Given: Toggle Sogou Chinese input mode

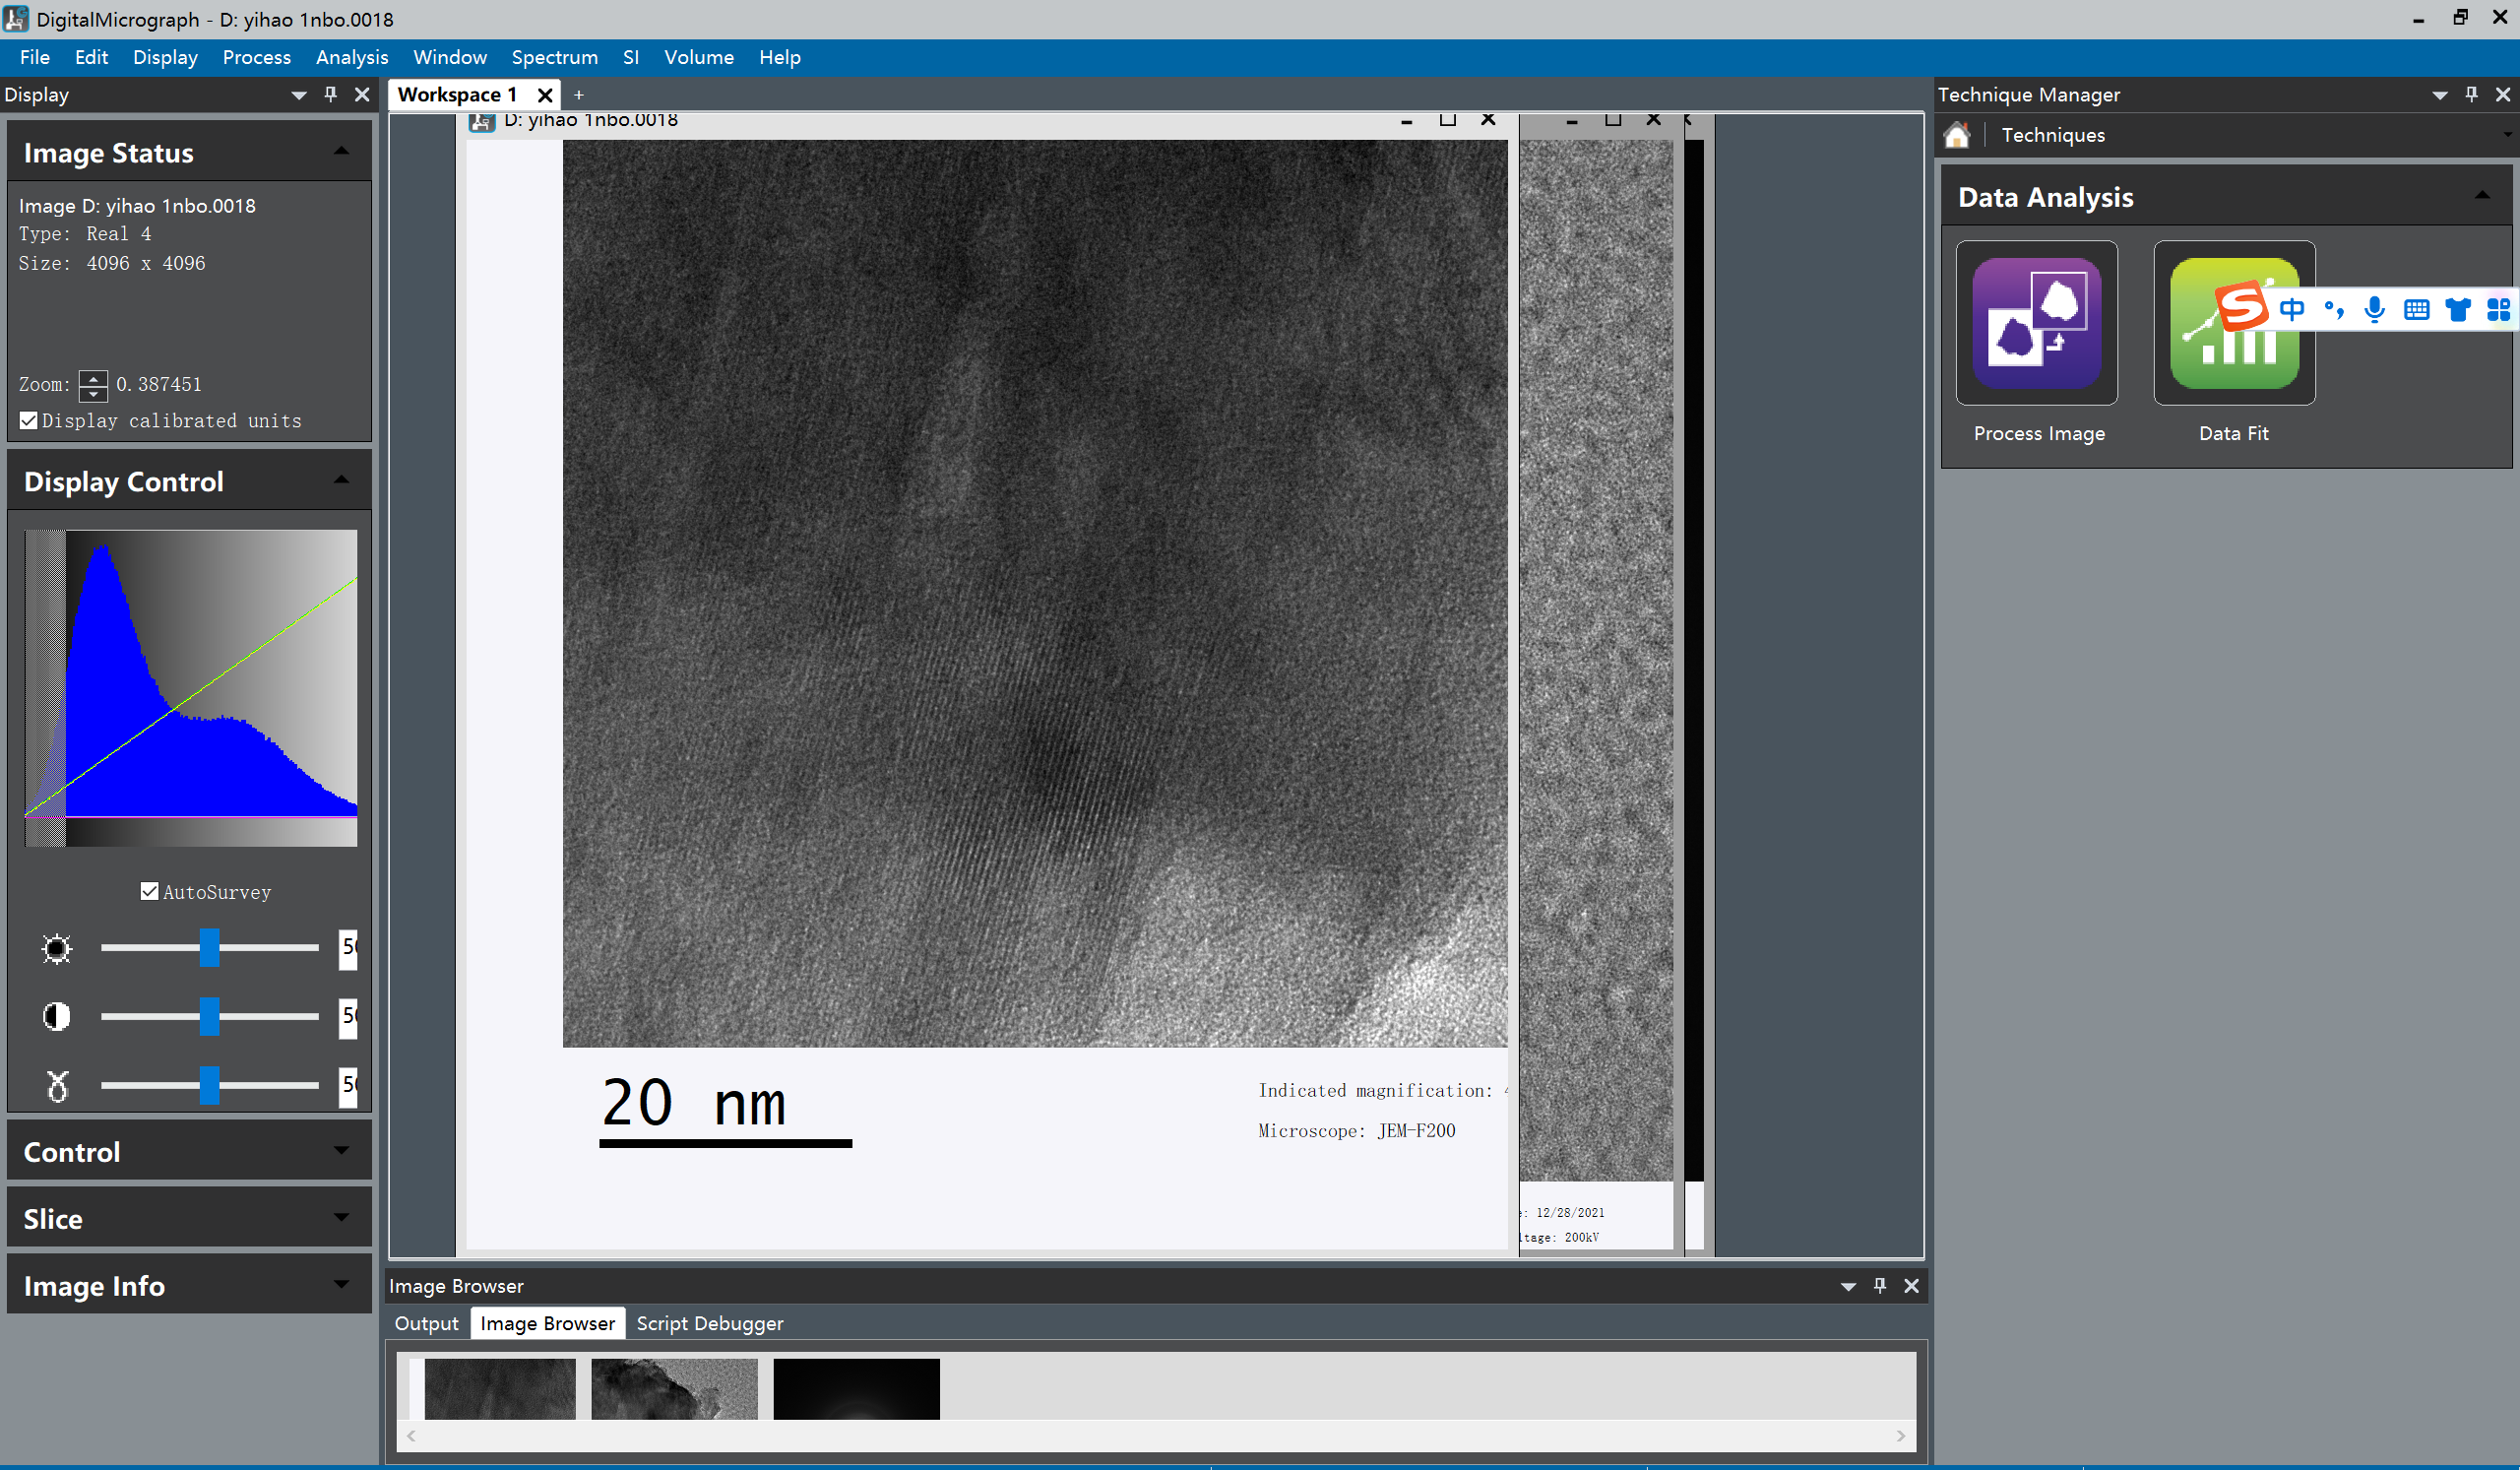Looking at the screenshot, I should click(x=2292, y=309).
